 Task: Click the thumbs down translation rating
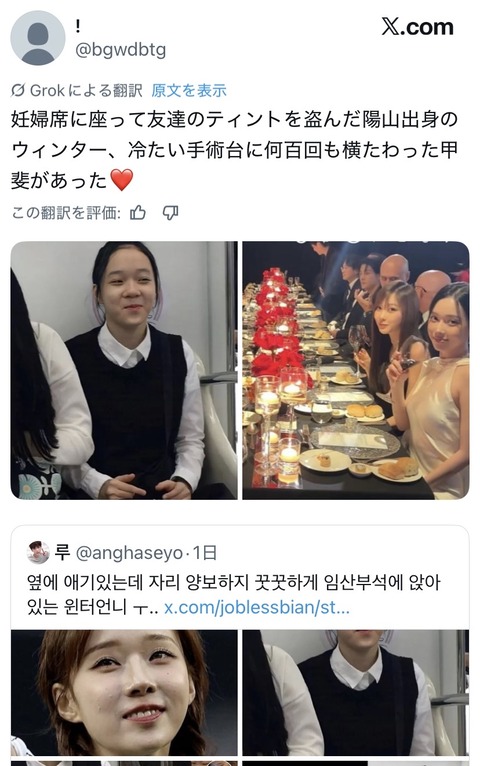point(170,213)
